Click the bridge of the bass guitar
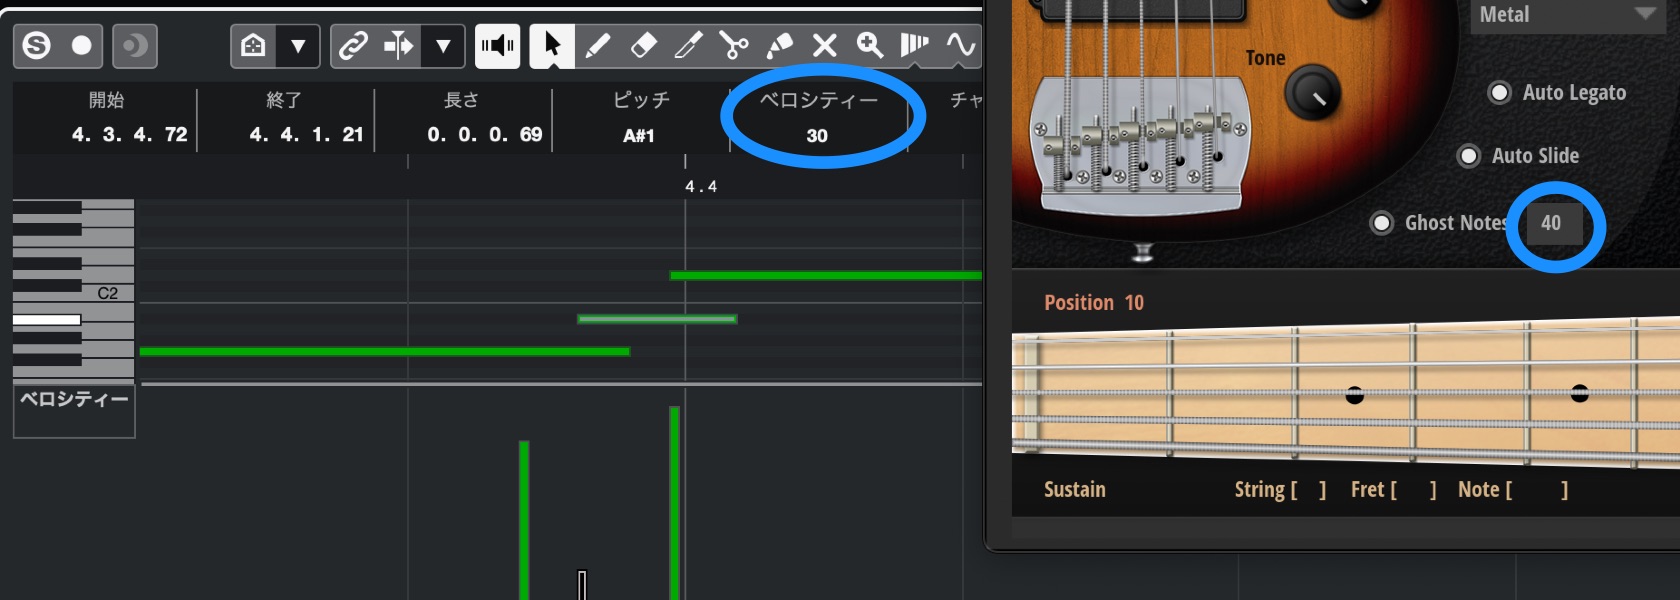 1139,147
